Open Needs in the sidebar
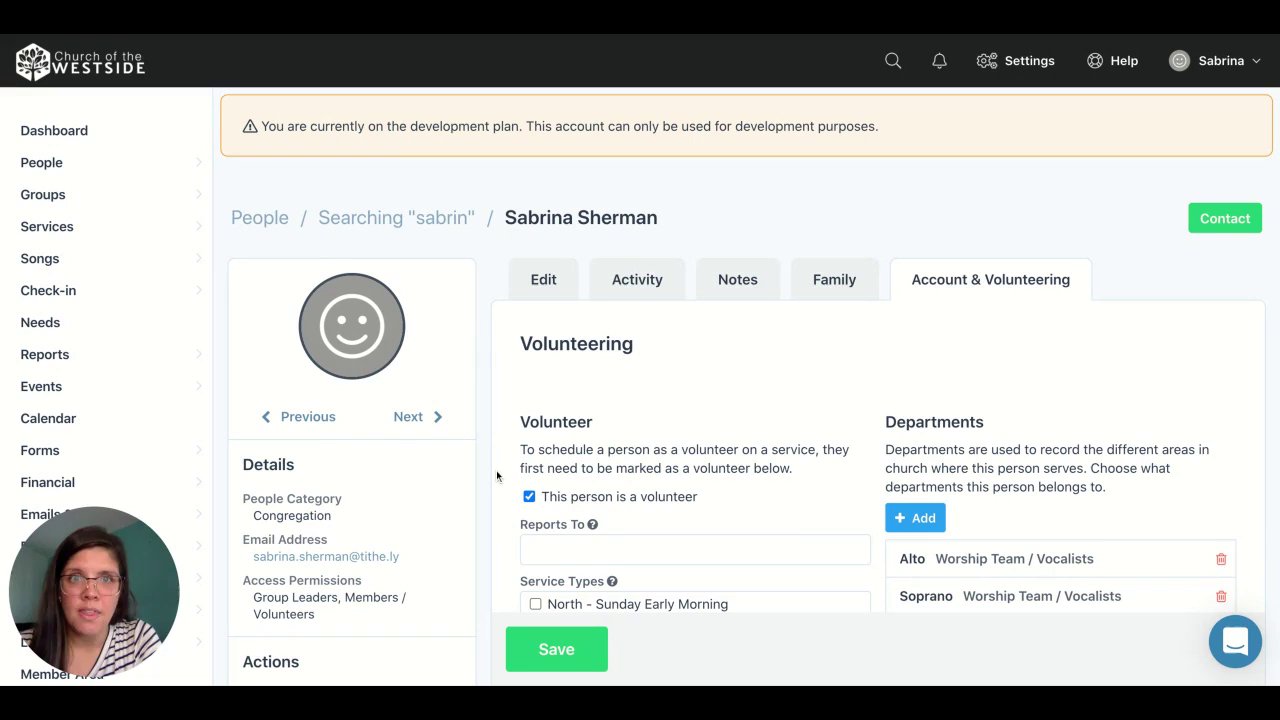The width and height of the screenshot is (1280, 720). click(40, 322)
